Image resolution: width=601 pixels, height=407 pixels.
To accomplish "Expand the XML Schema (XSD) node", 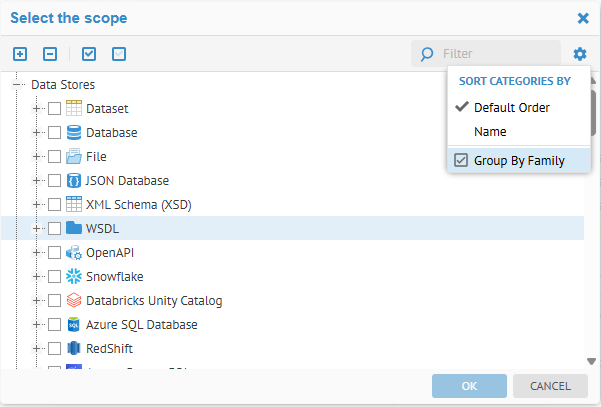I will coord(38,205).
